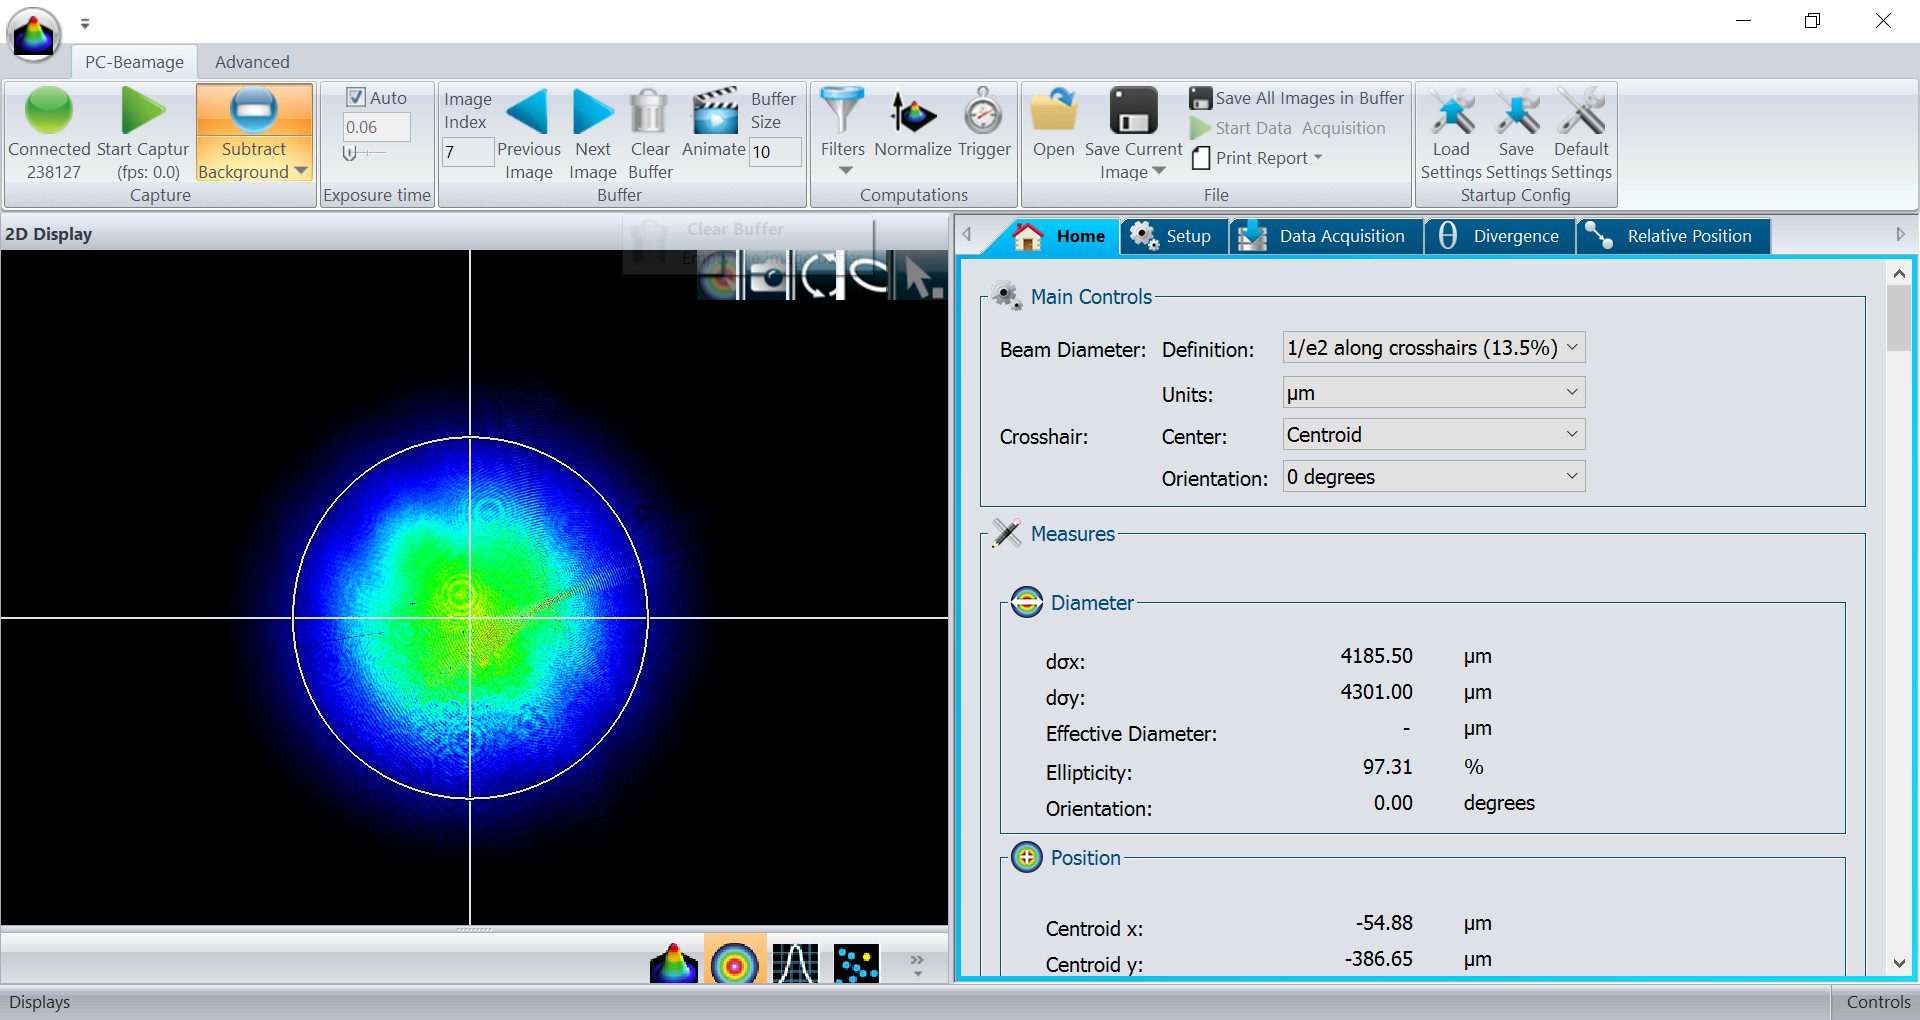Go to the Next Image in buffer

click(x=593, y=111)
